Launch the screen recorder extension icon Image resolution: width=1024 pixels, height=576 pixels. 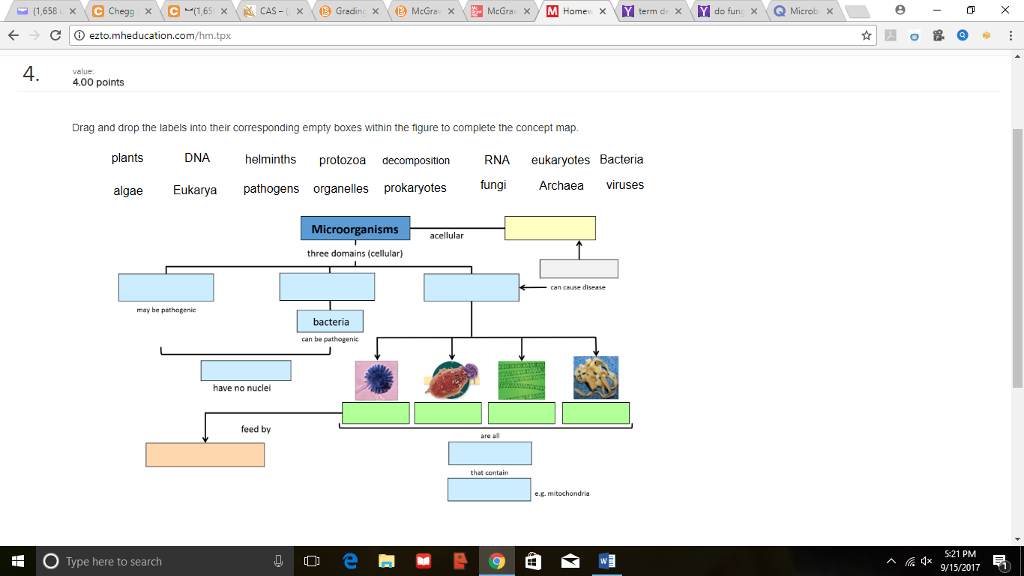point(937,35)
